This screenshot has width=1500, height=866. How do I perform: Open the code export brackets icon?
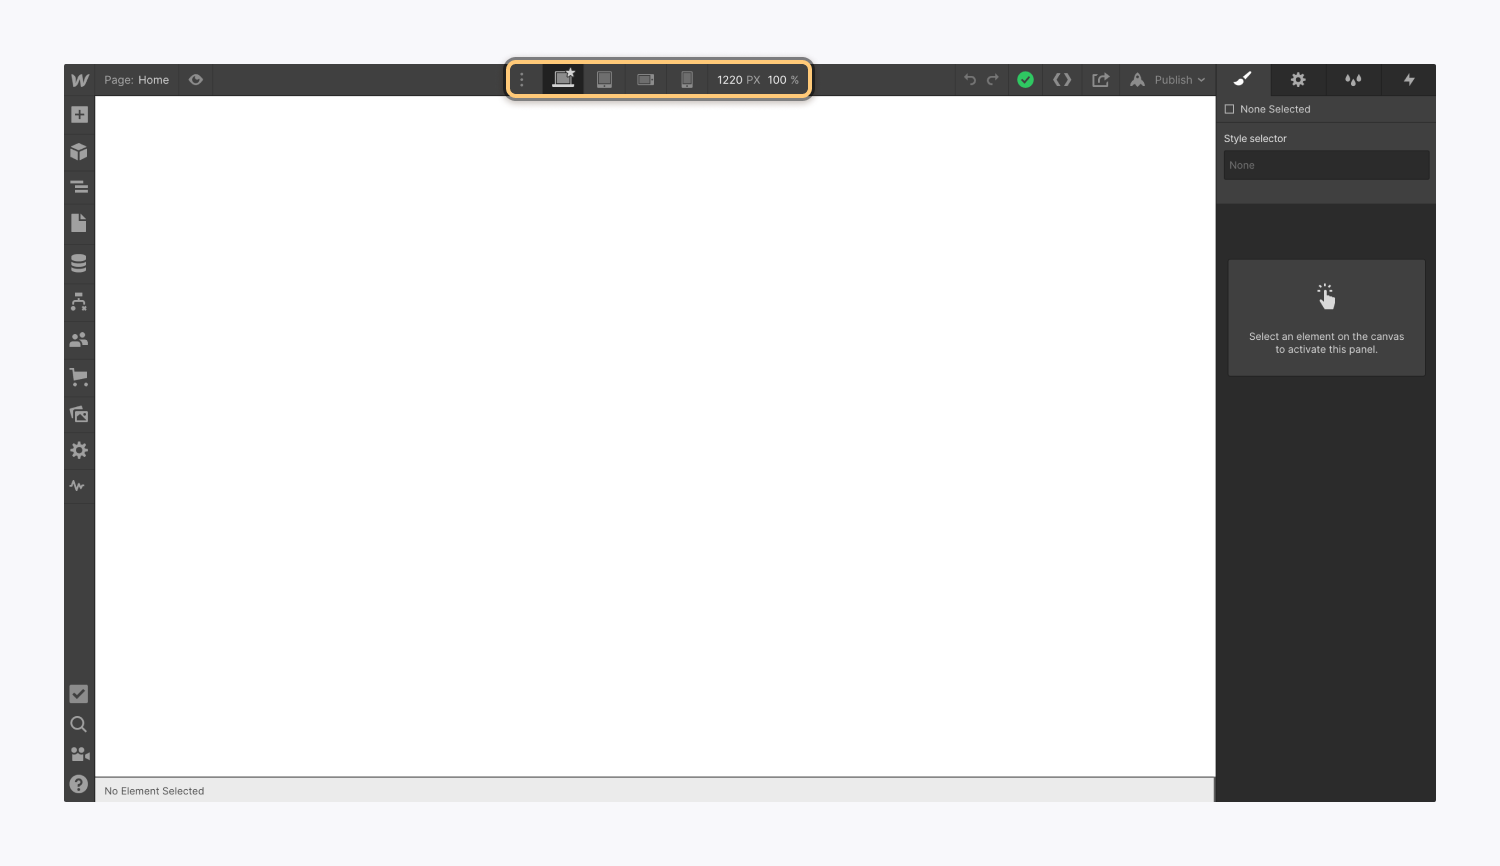[1063, 80]
